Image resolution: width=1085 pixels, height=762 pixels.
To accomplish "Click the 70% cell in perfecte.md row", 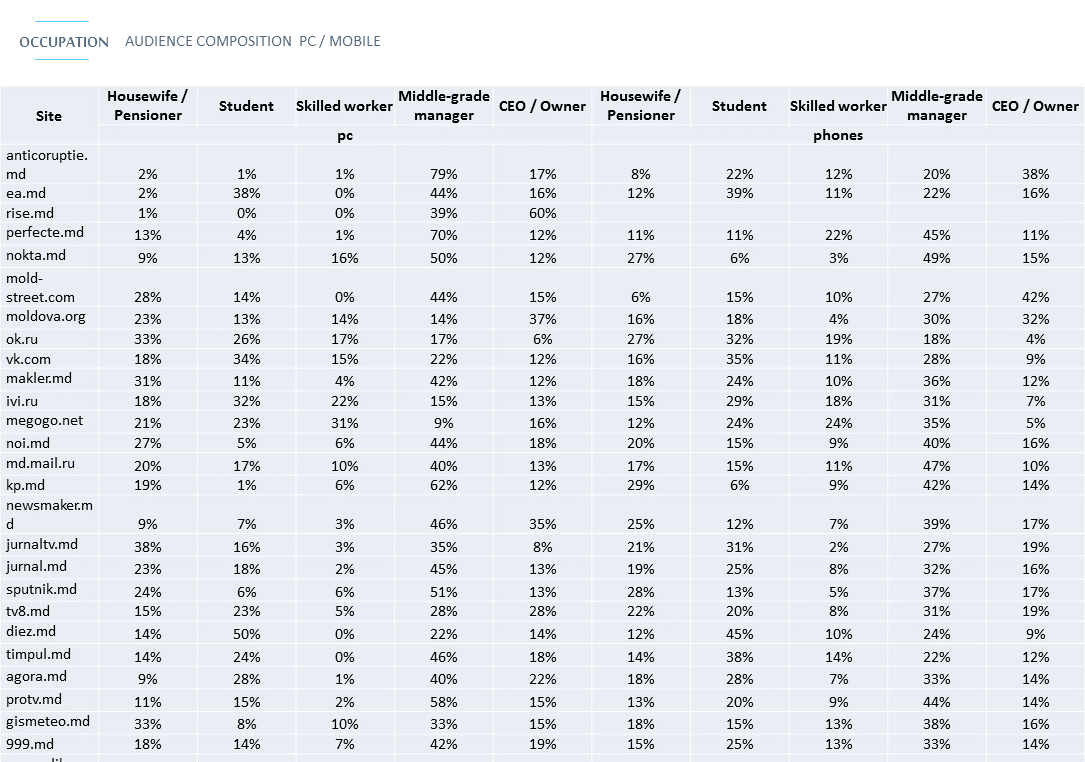I will coord(444,235).
